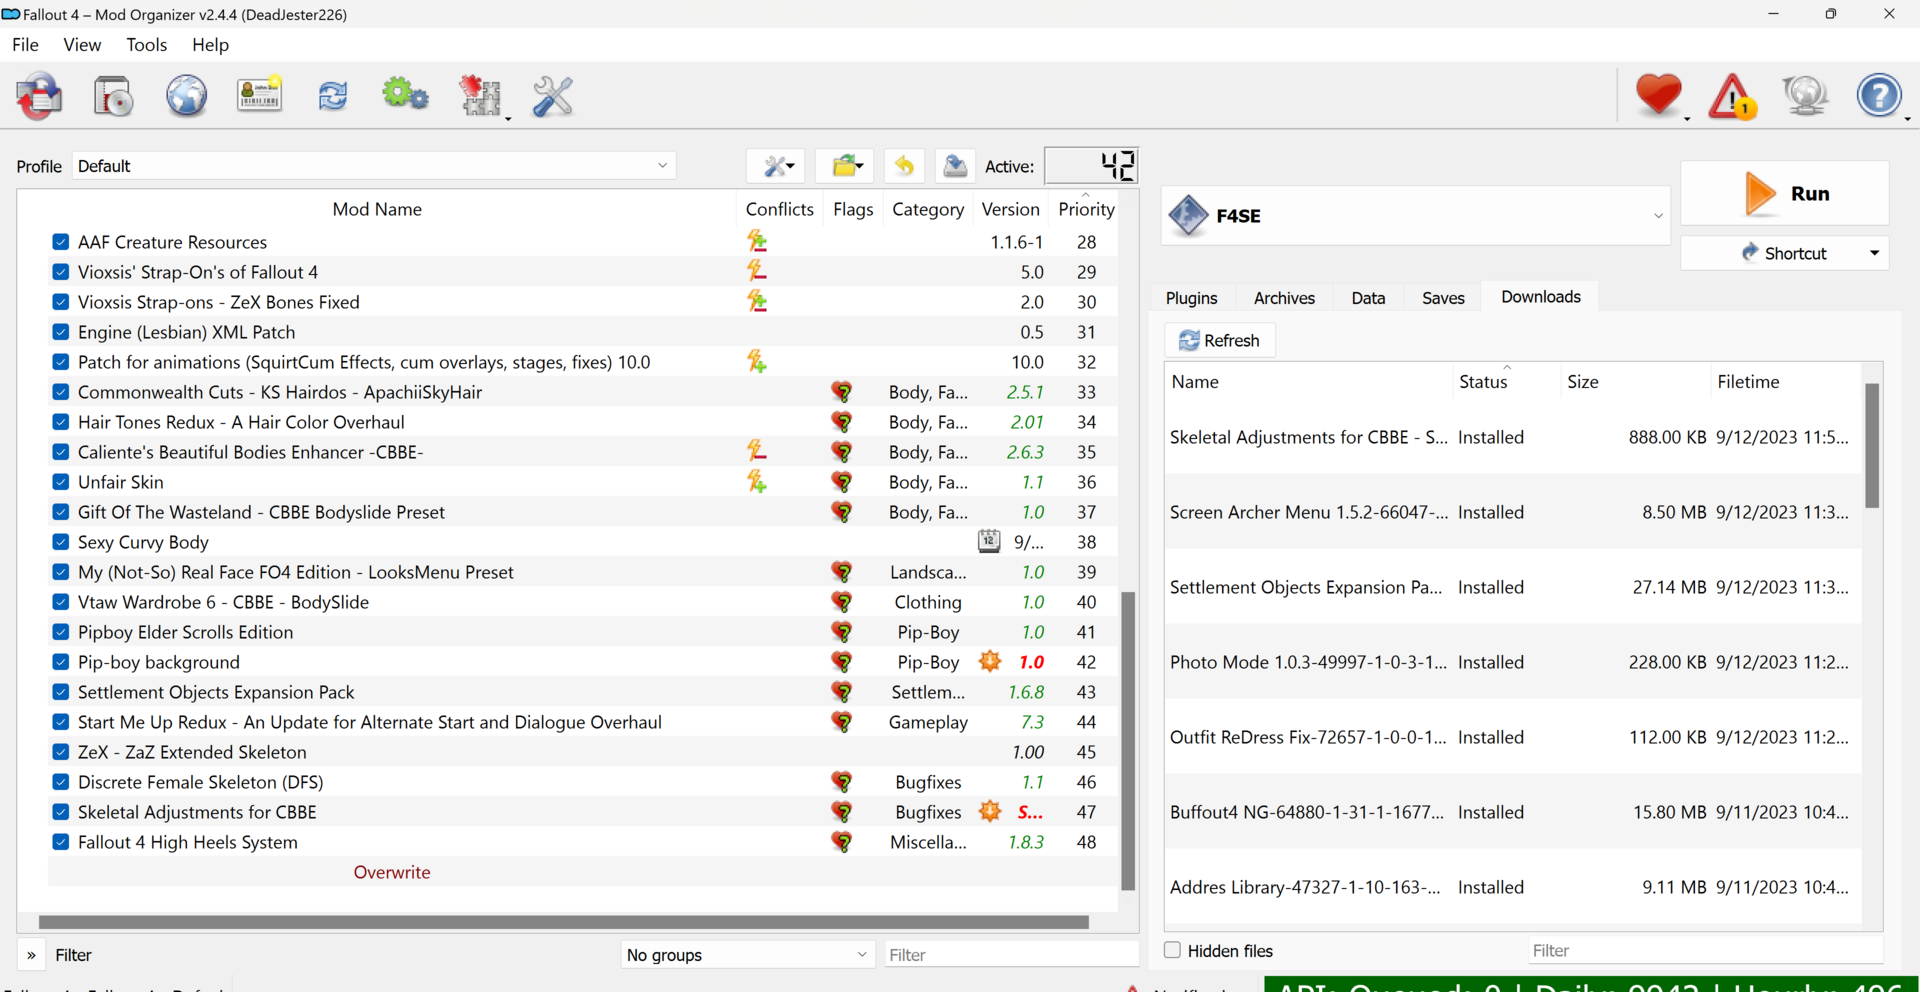Switch to the Plugins tab
Image resolution: width=1920 pixels, height=992 pixels.
coord(1191,298)
